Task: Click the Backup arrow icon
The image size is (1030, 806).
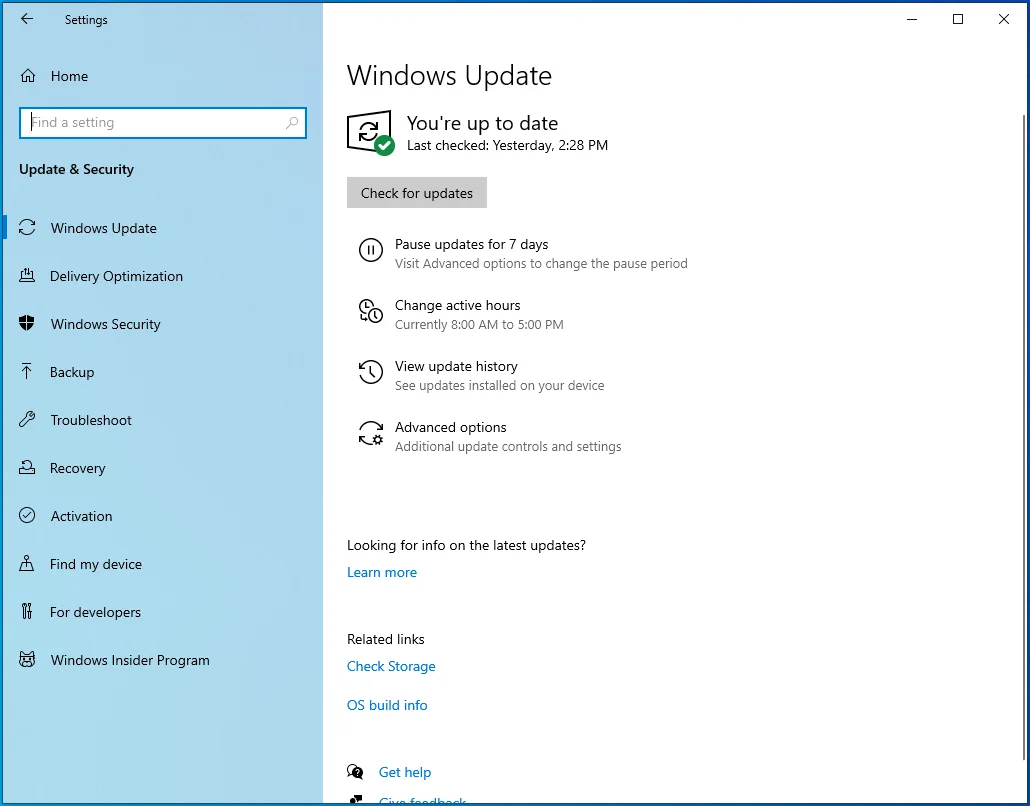Action: 26,372
